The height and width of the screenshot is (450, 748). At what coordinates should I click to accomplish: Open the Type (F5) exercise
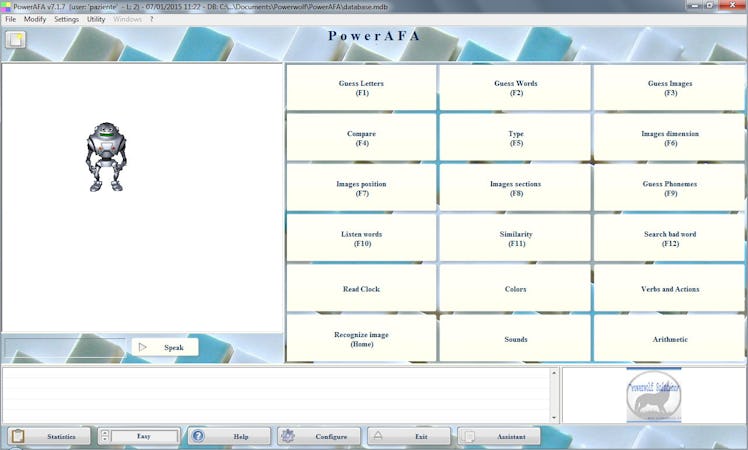point(515,138)
